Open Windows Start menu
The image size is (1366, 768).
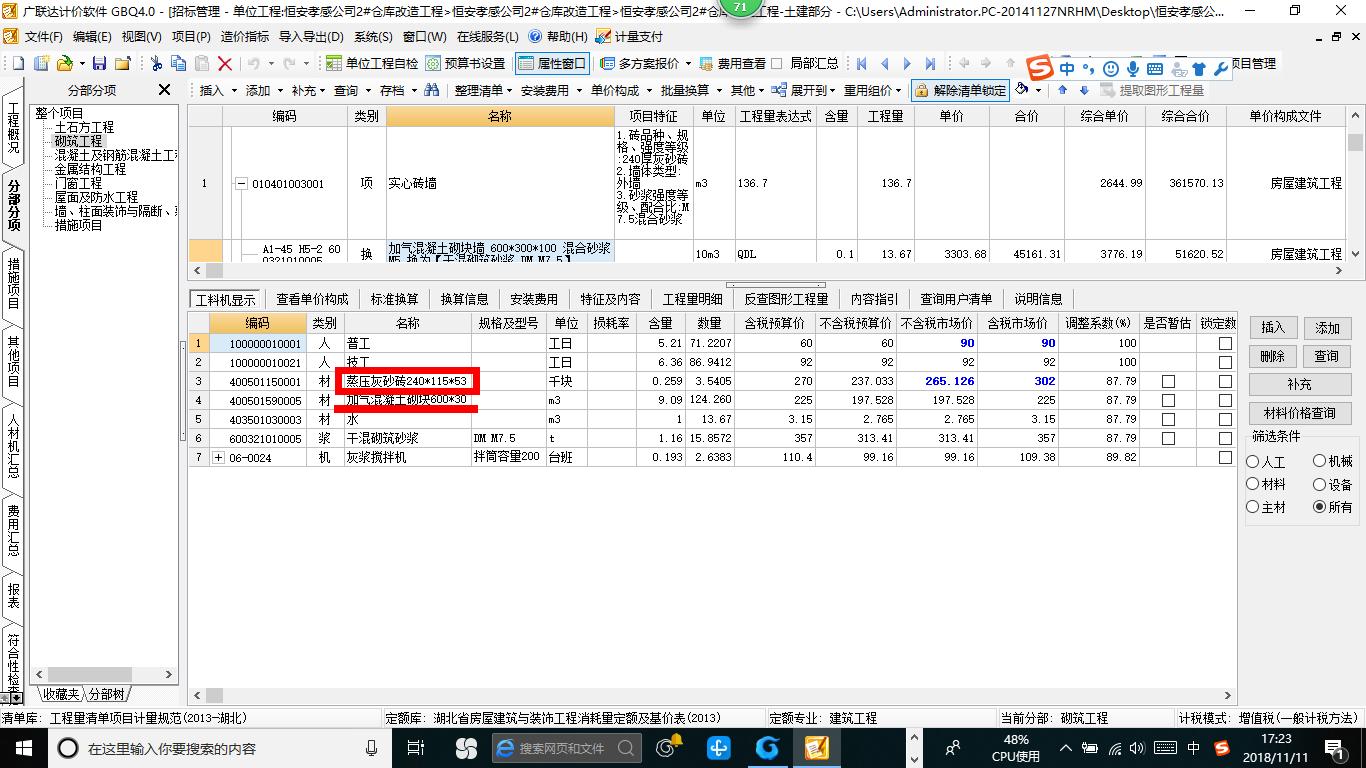pos(23,748)
